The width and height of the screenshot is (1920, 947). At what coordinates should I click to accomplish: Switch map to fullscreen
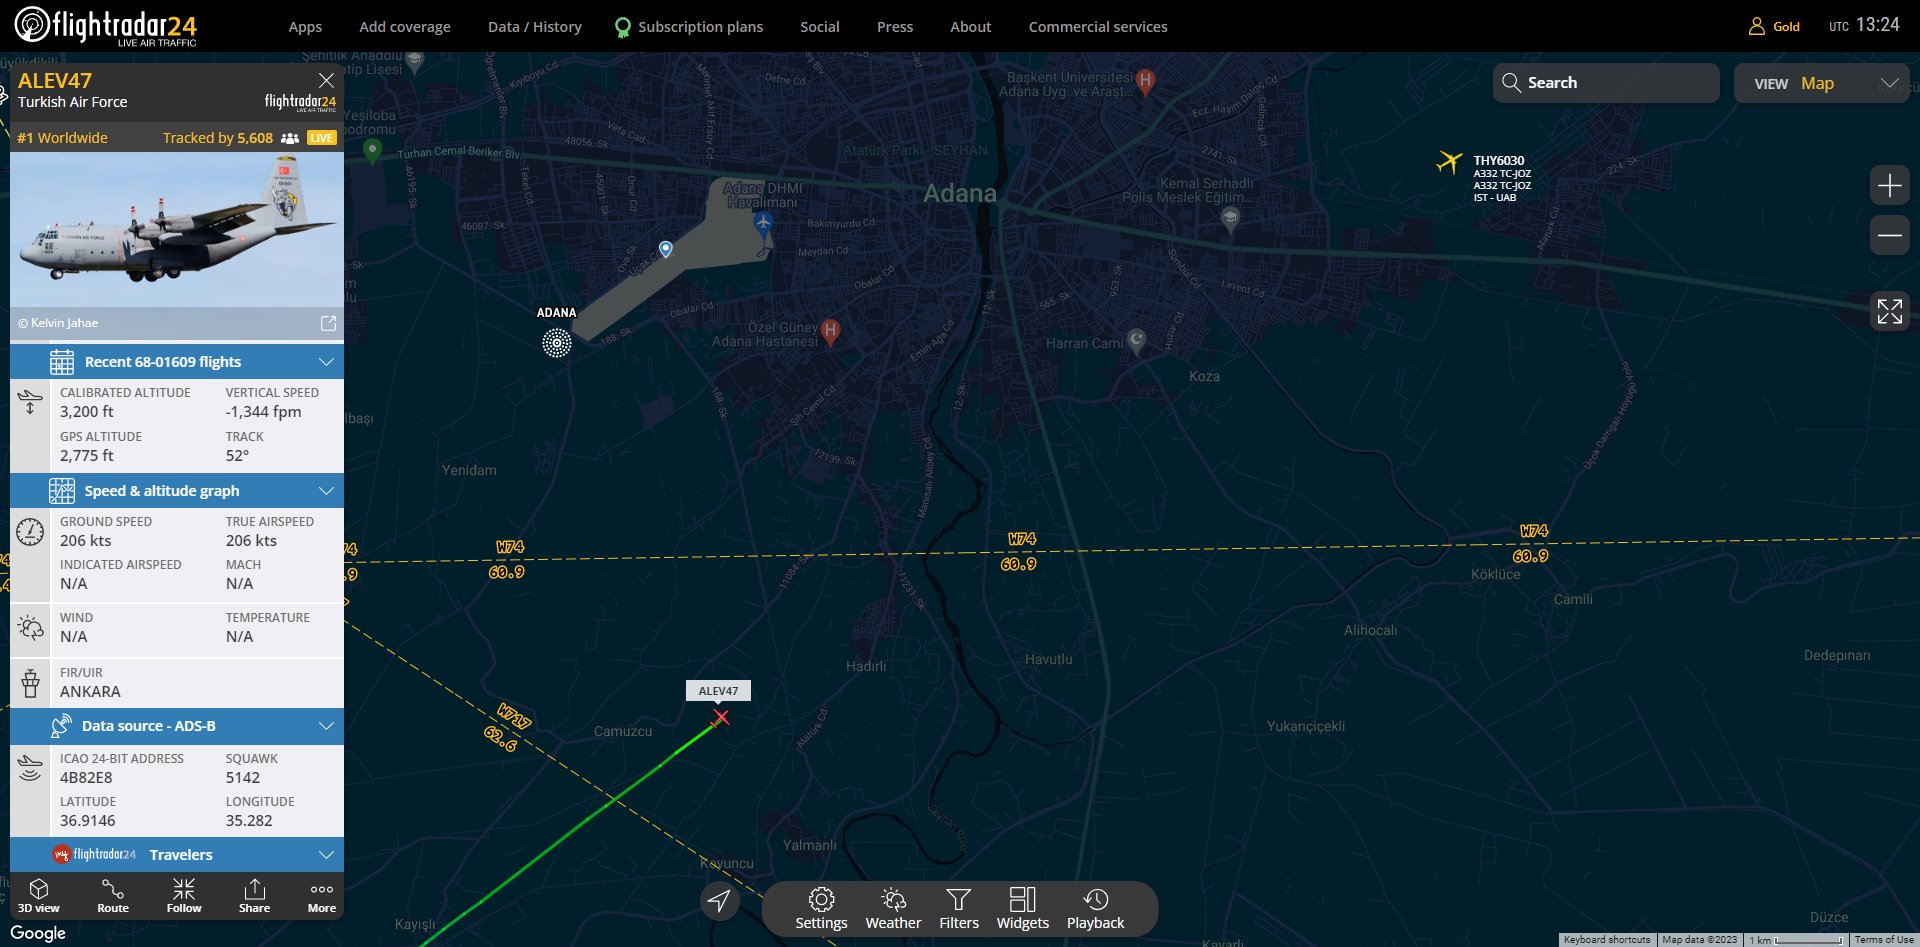click(x=1890, y=311)
